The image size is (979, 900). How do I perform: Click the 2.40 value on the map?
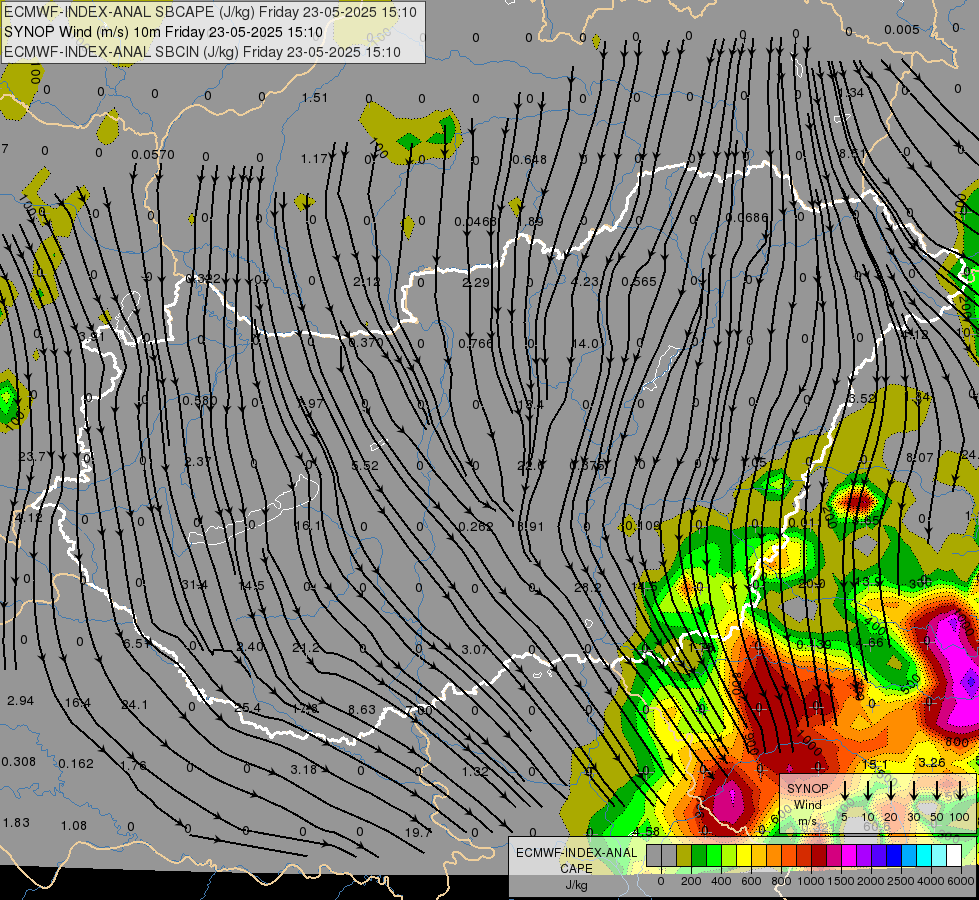pyautogui.click(x=250, y=646)
